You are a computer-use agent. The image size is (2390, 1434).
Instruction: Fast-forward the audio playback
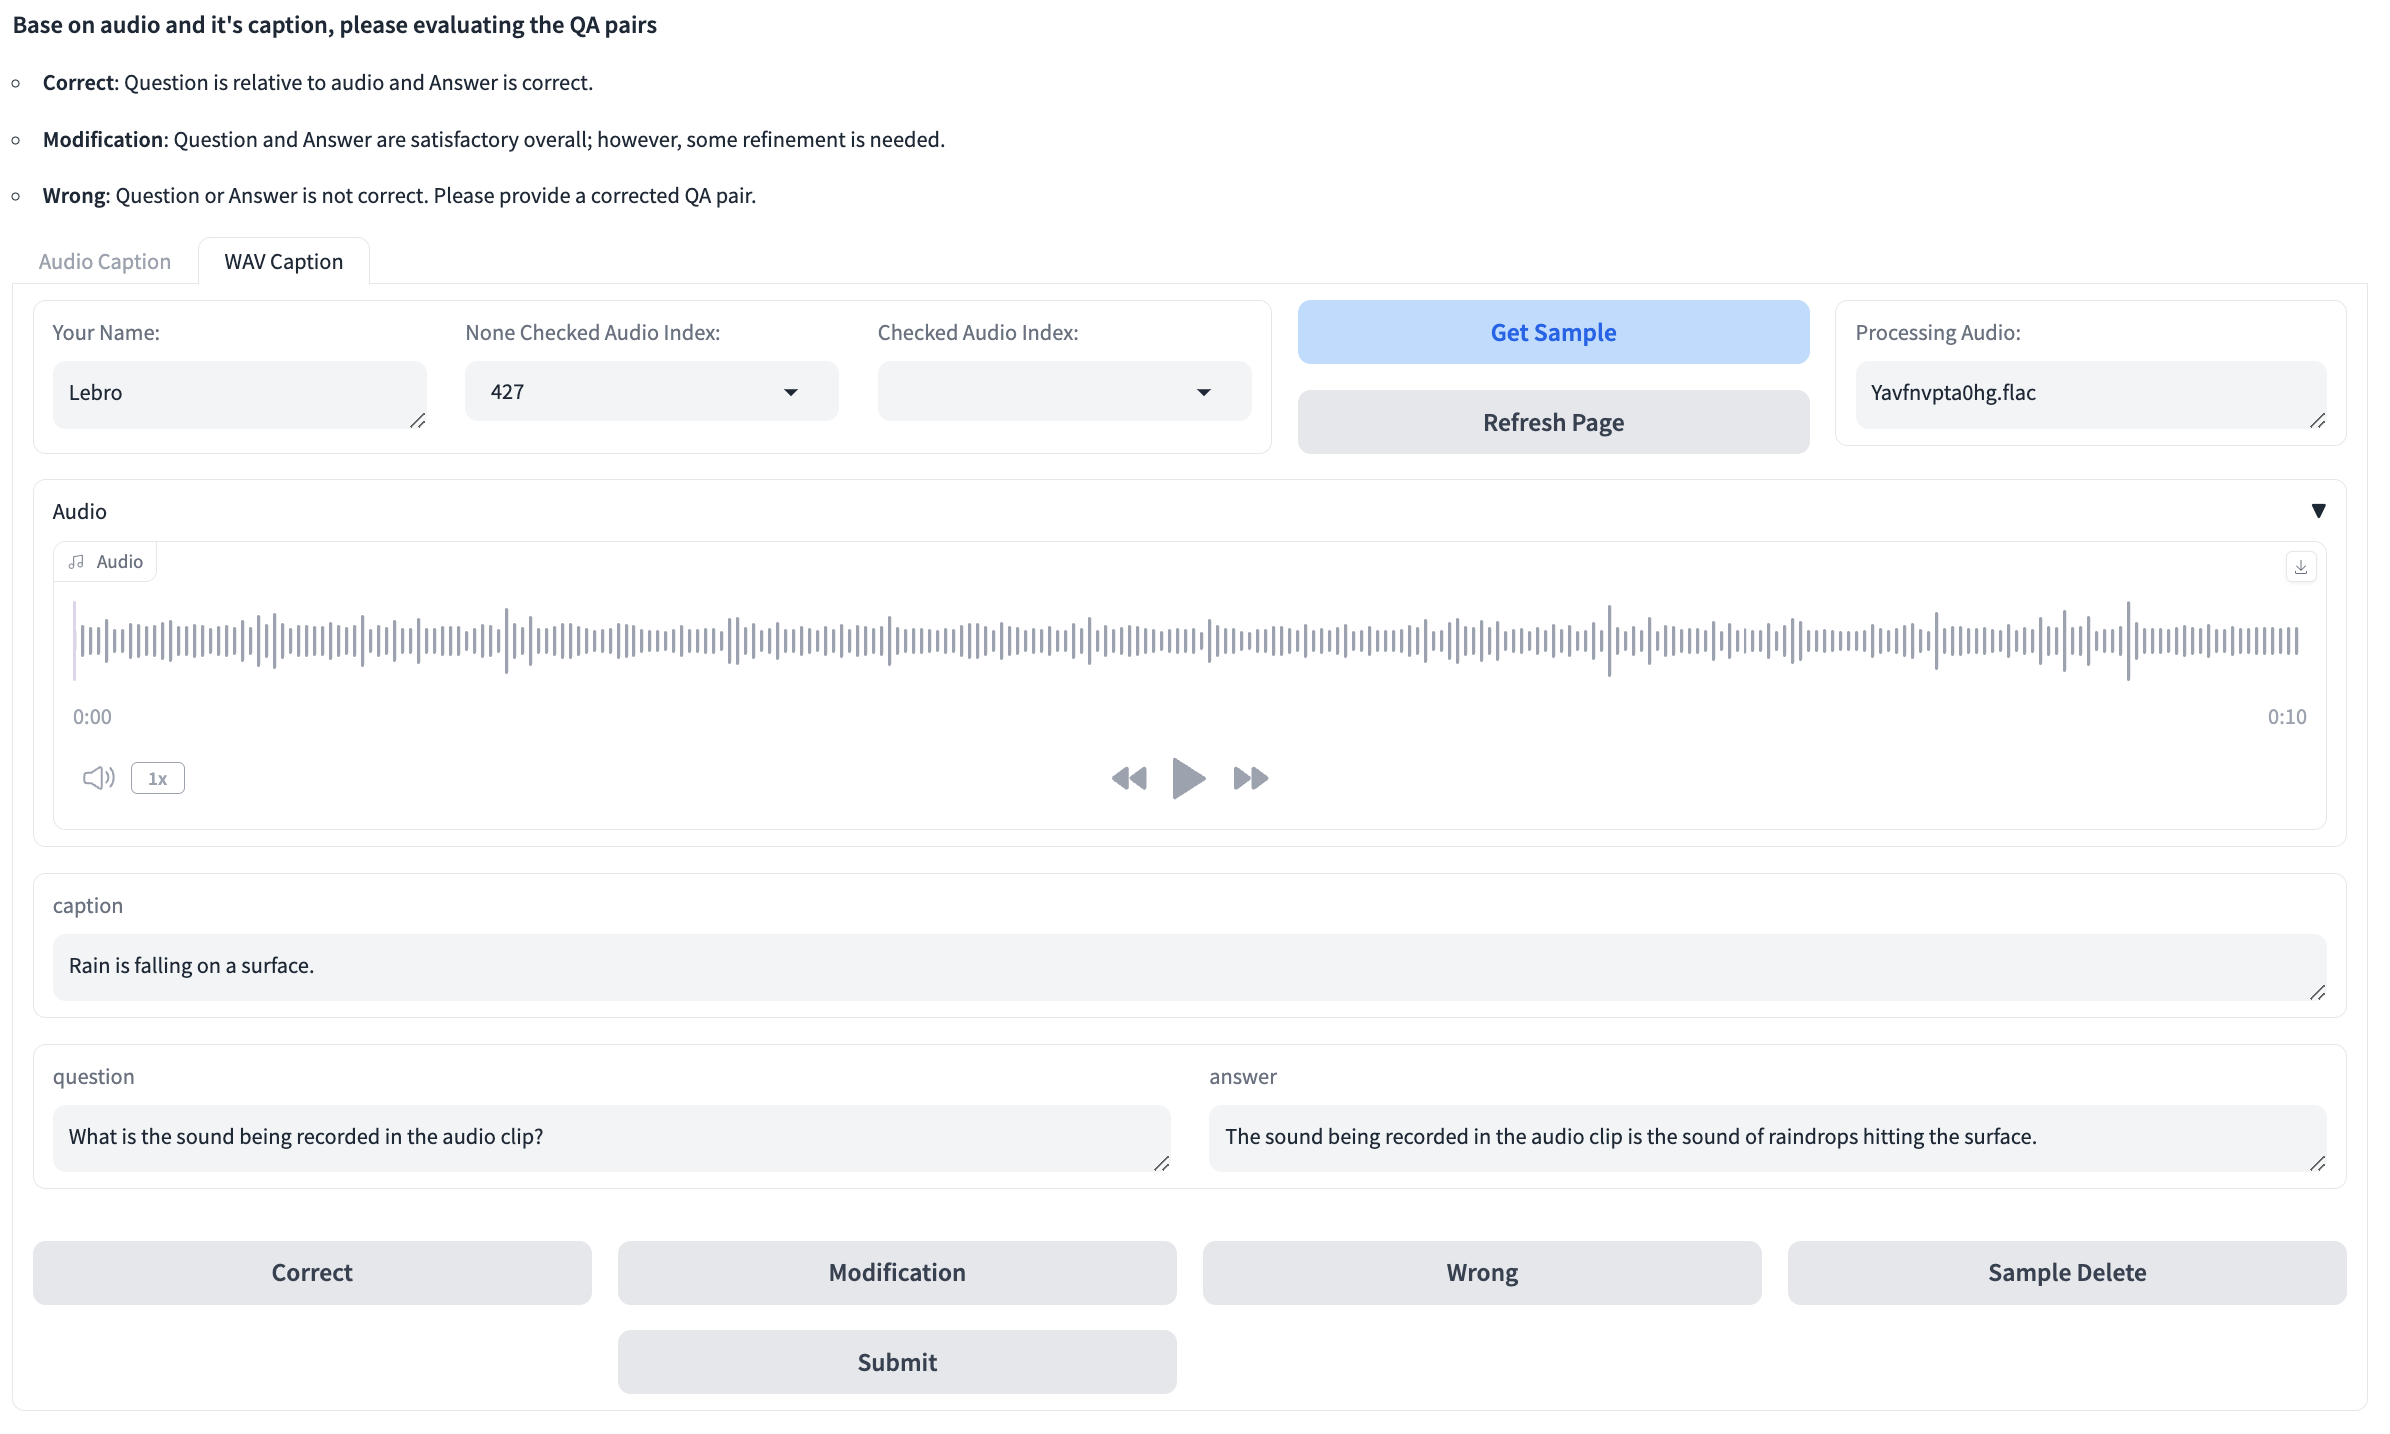[1250, 778]
